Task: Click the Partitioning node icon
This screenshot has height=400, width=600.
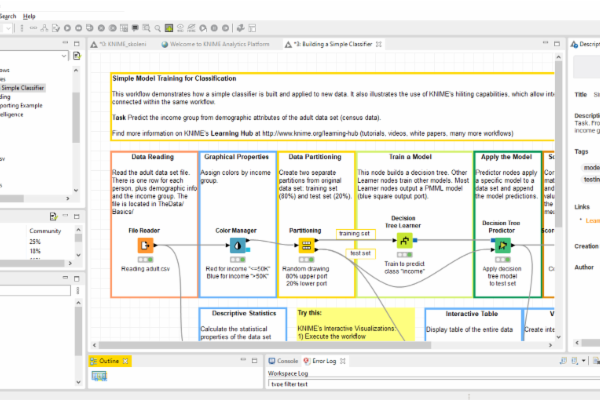Action: pyautogui.click(x=305, y=246)
